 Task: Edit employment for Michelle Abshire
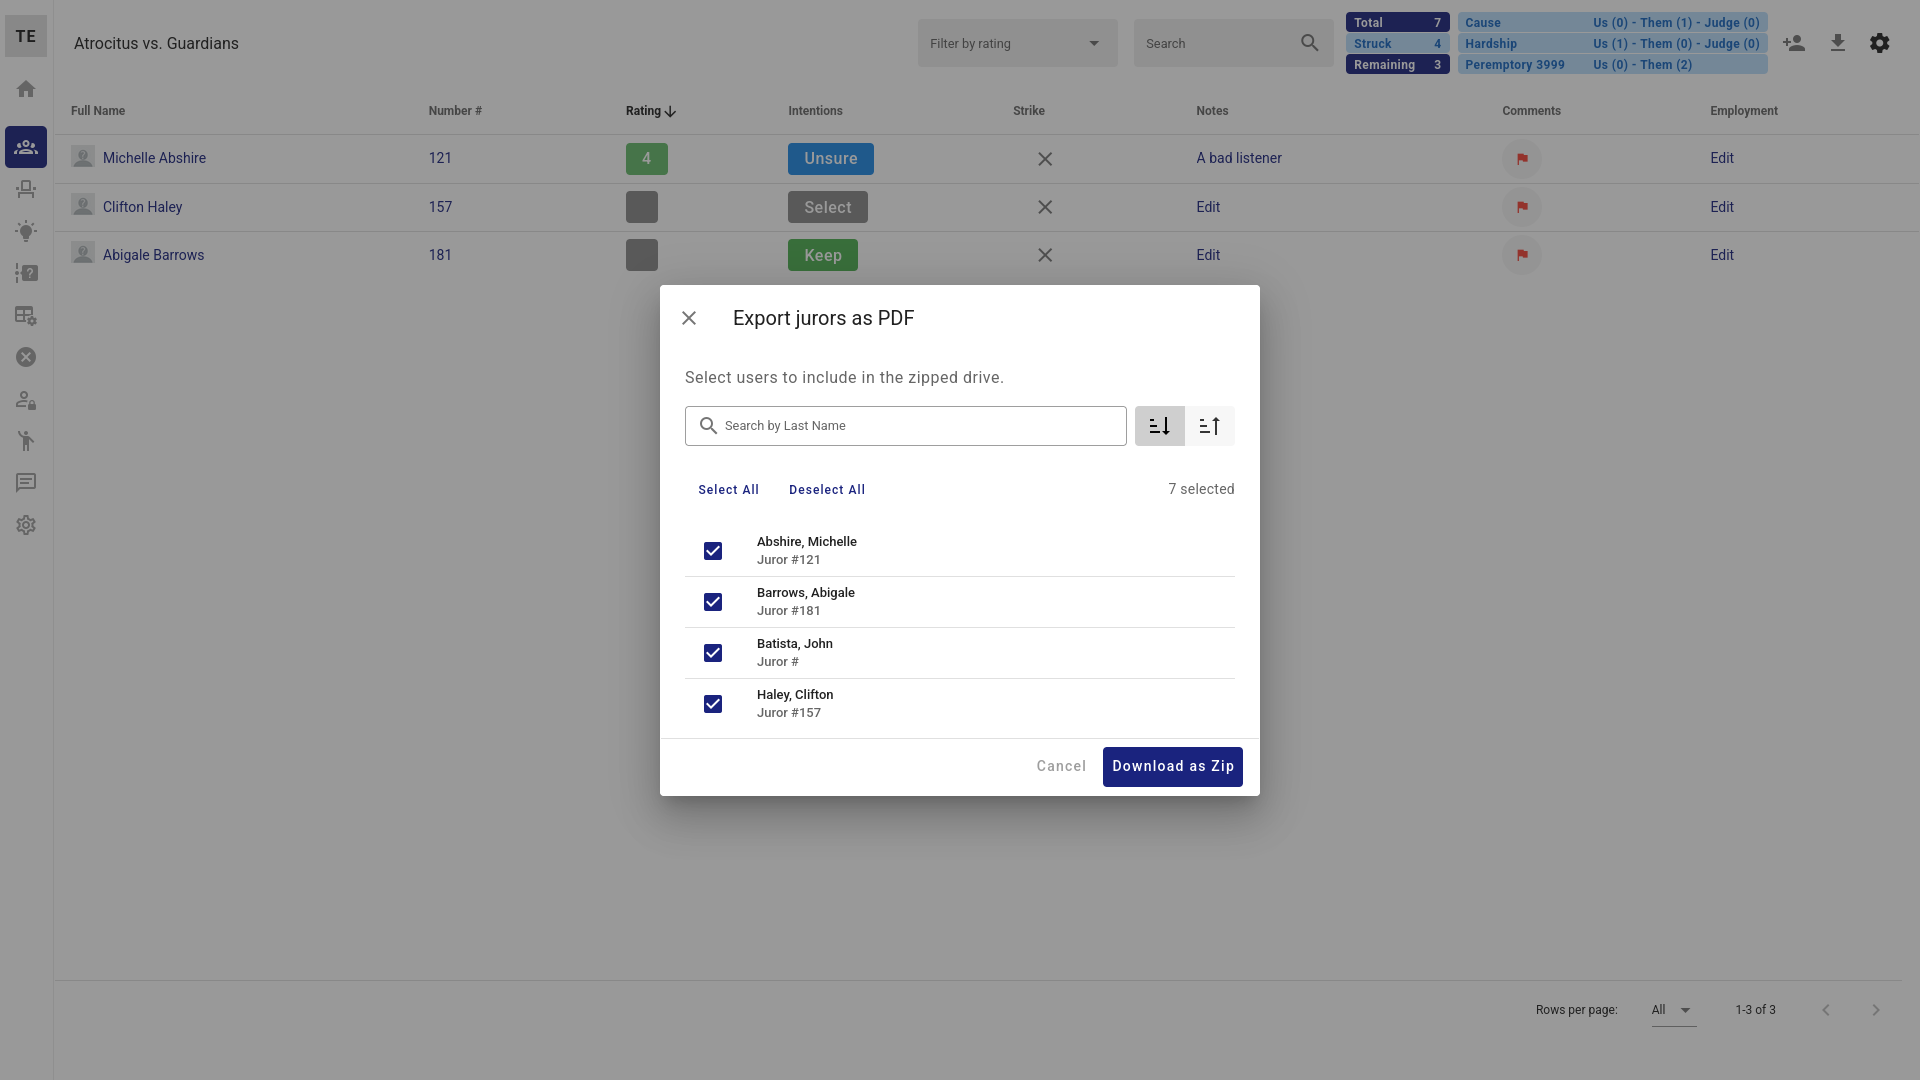click(1722, 158)
